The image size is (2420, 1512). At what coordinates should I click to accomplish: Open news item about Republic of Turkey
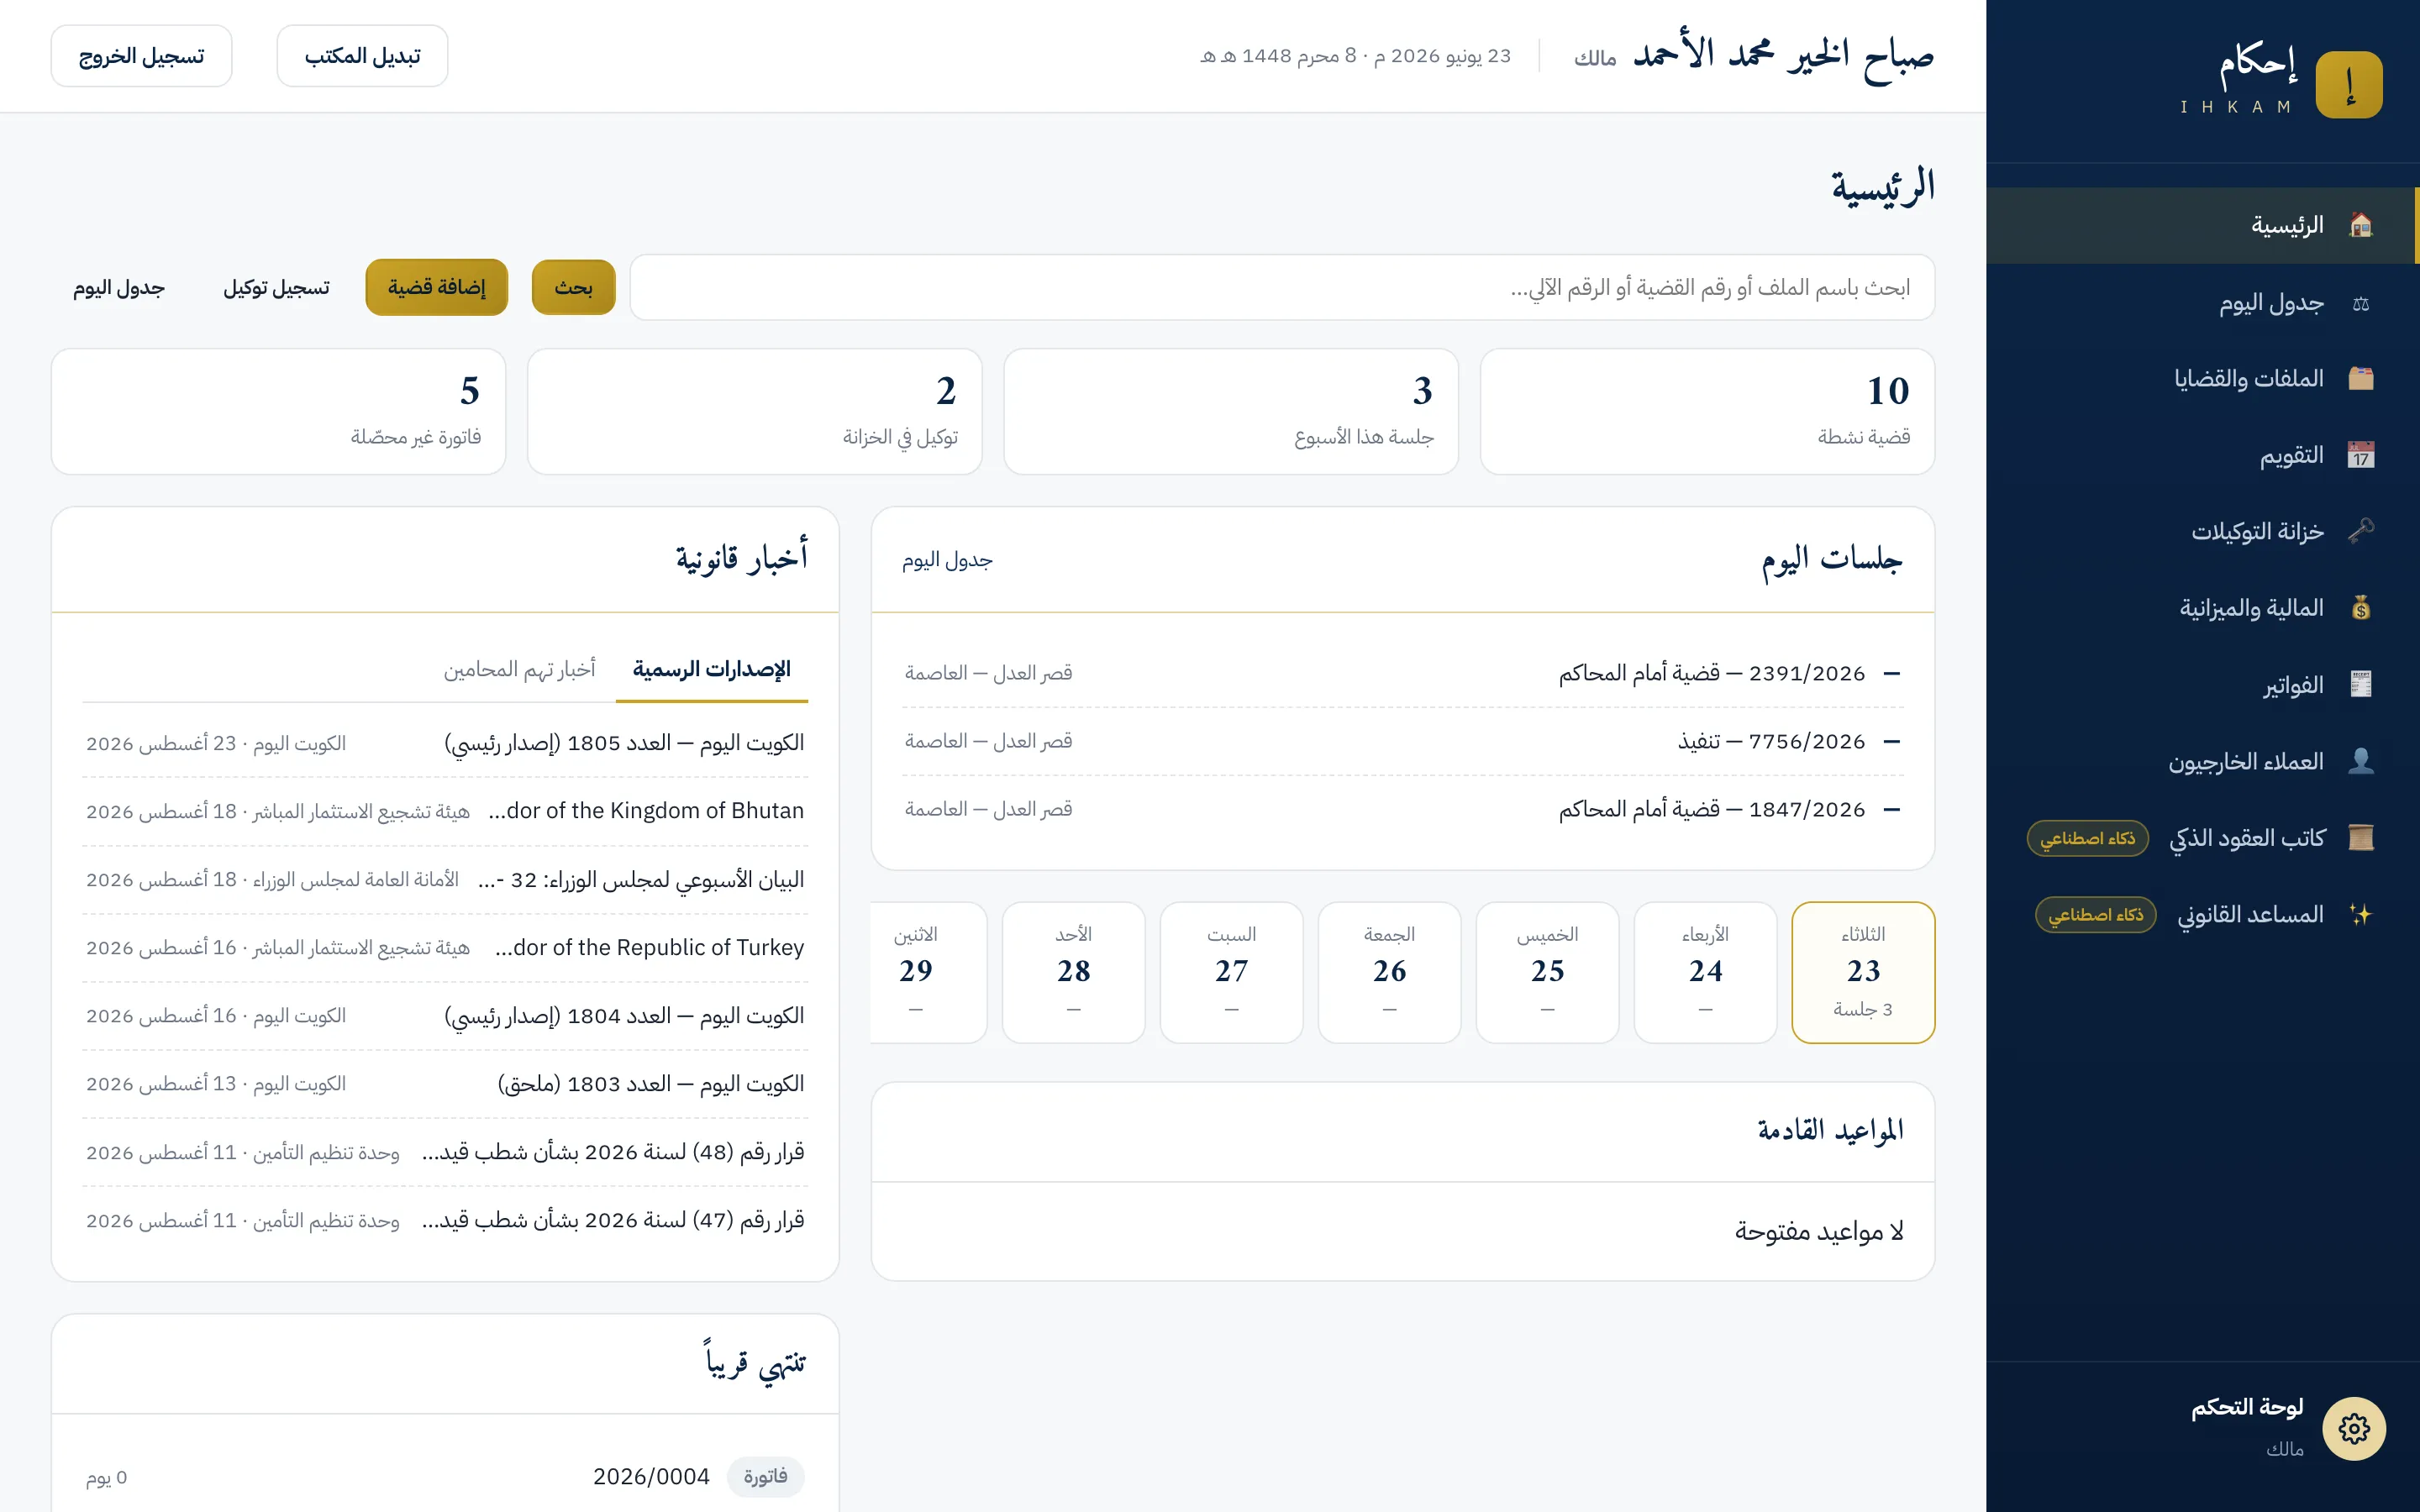(445, 947)
